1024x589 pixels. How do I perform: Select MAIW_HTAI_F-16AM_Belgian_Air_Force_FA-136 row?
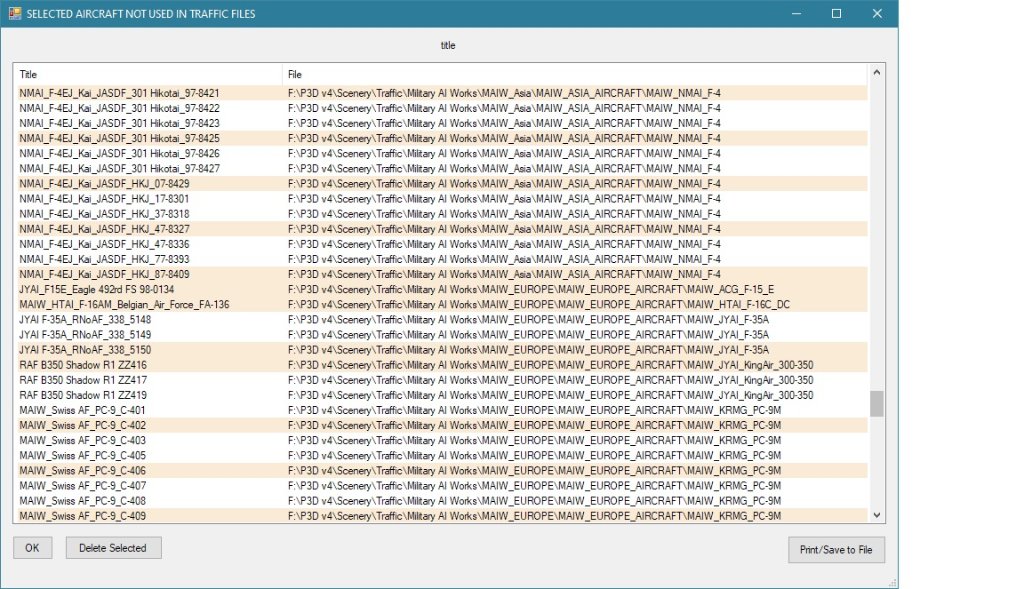coord(124,304)
